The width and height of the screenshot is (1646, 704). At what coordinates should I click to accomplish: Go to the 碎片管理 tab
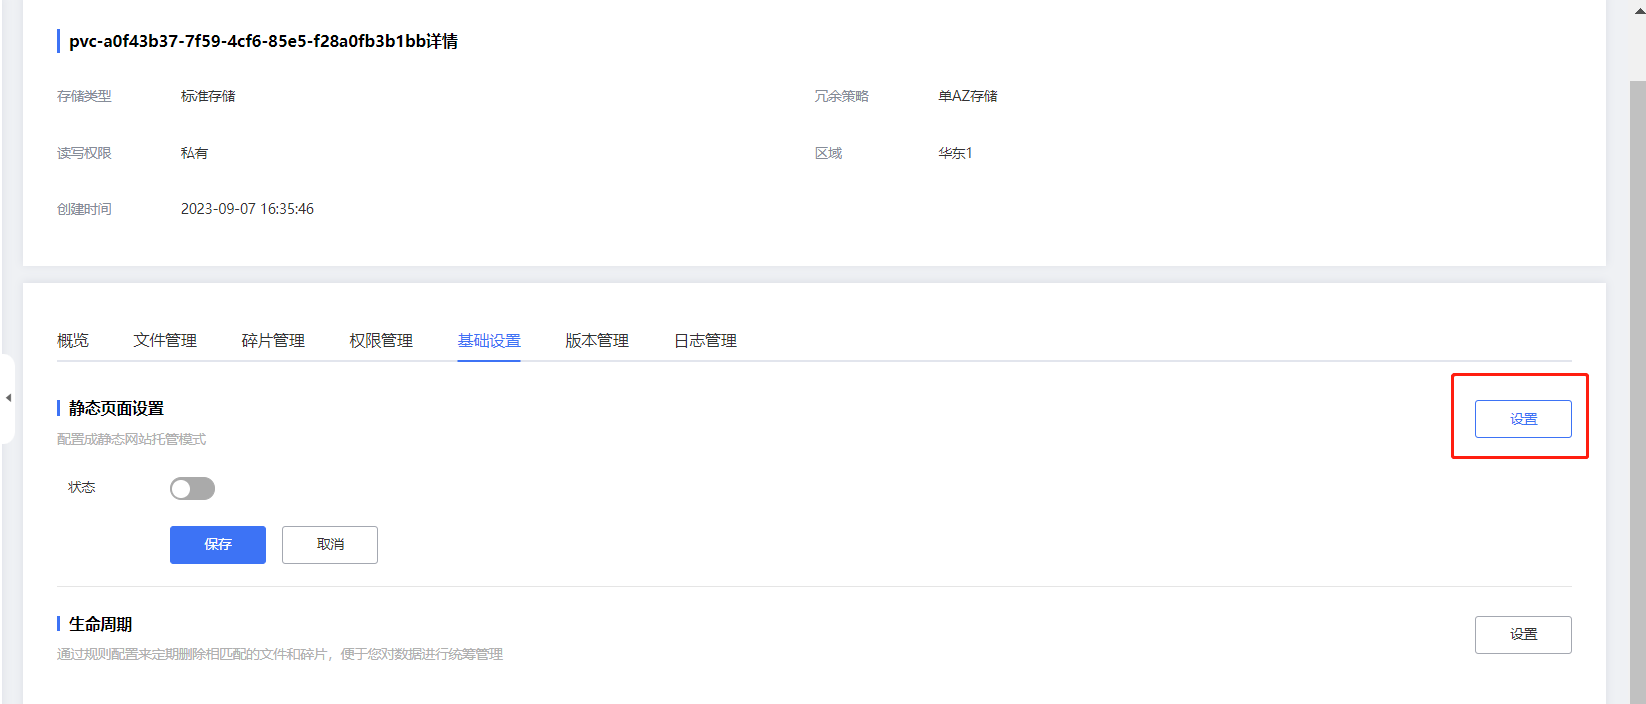pos(273,341)
